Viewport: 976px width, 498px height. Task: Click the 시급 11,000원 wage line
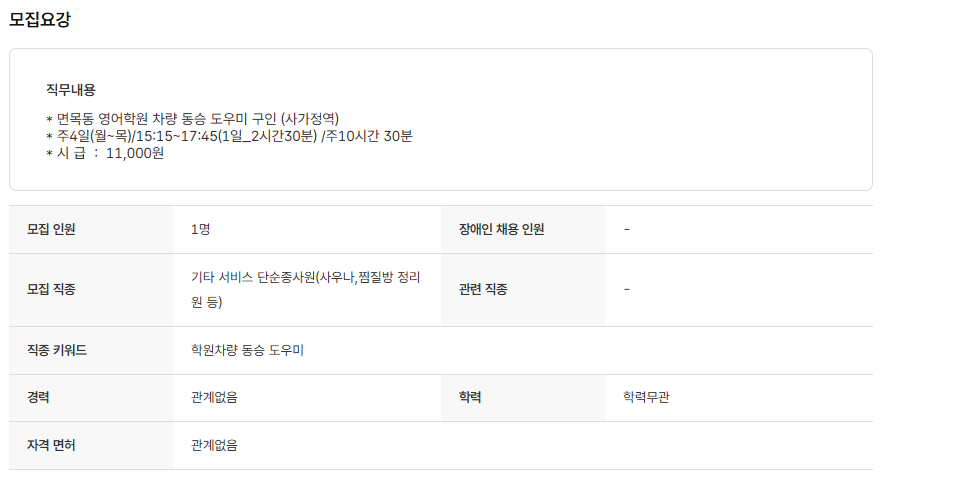tap(105, 153)
